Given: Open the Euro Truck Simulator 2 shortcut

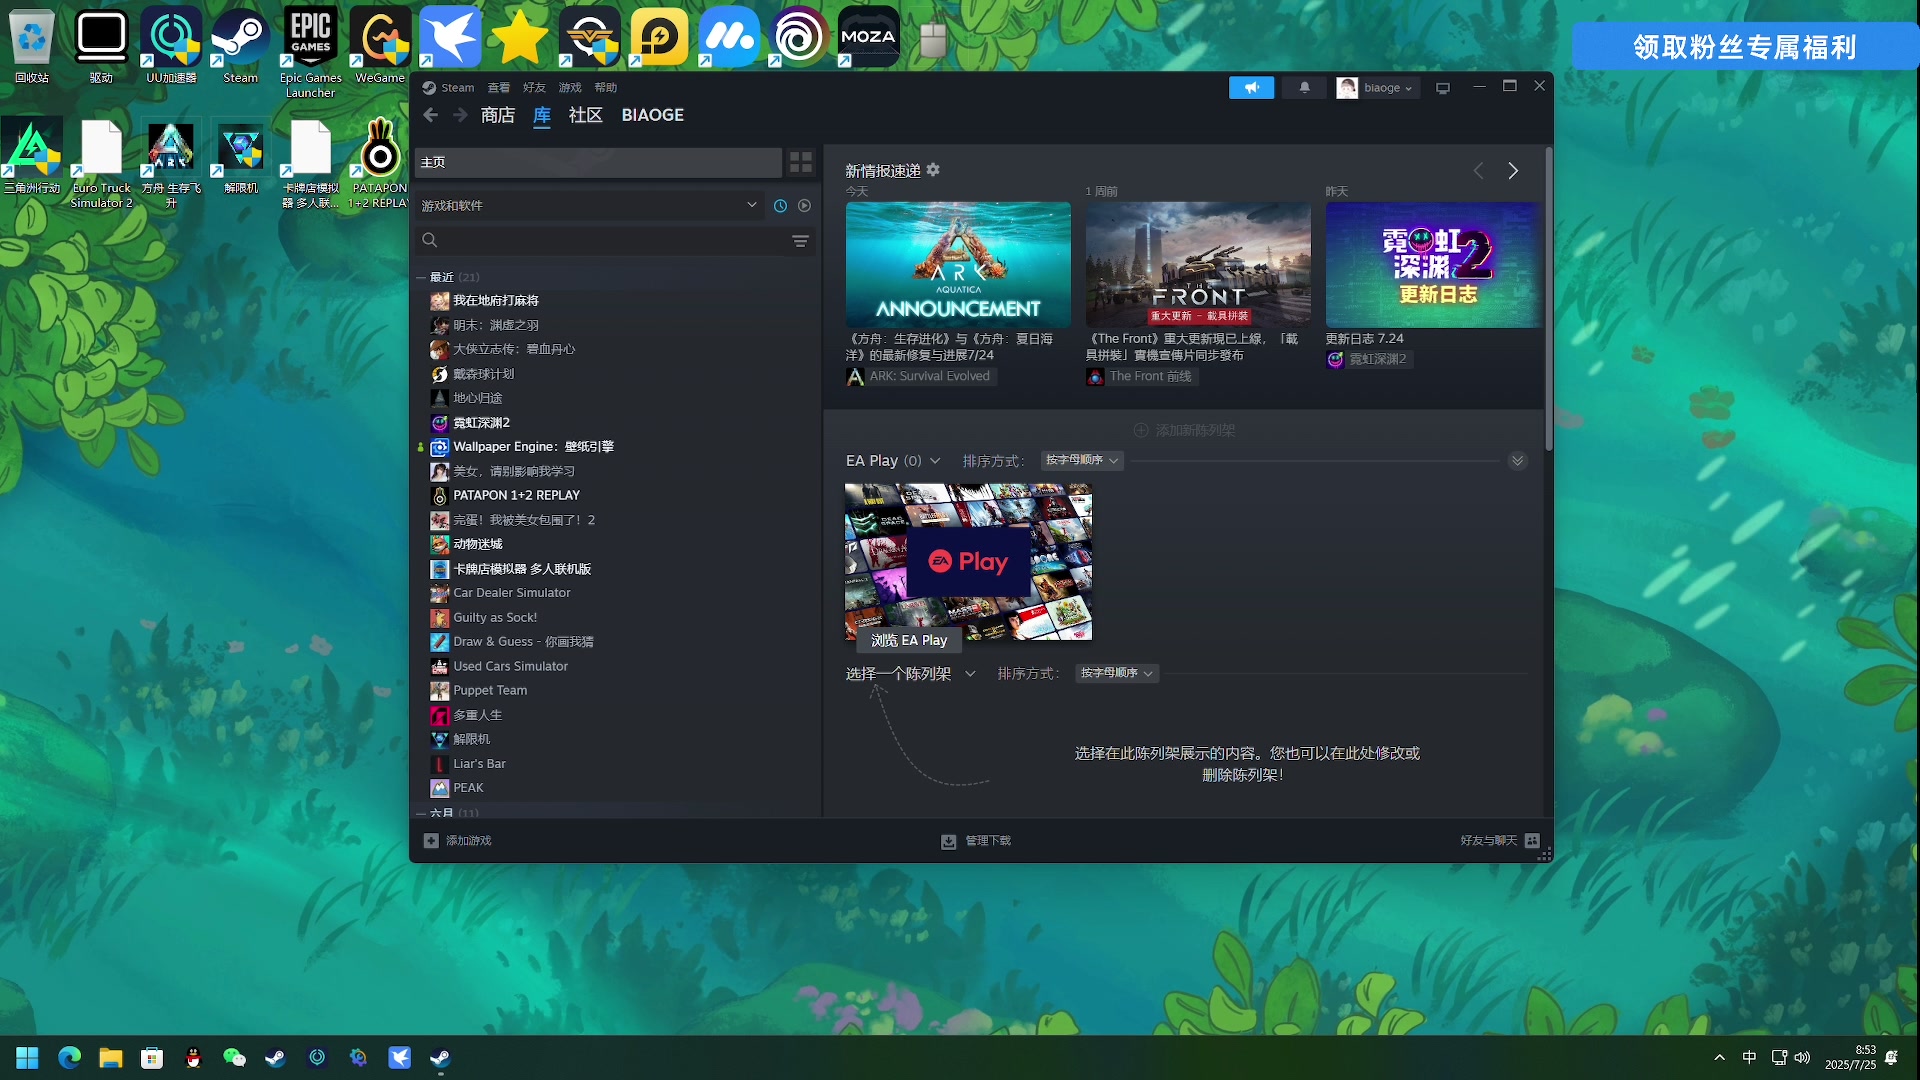Looking at the screenshot, I should click(x=101, y=164).
